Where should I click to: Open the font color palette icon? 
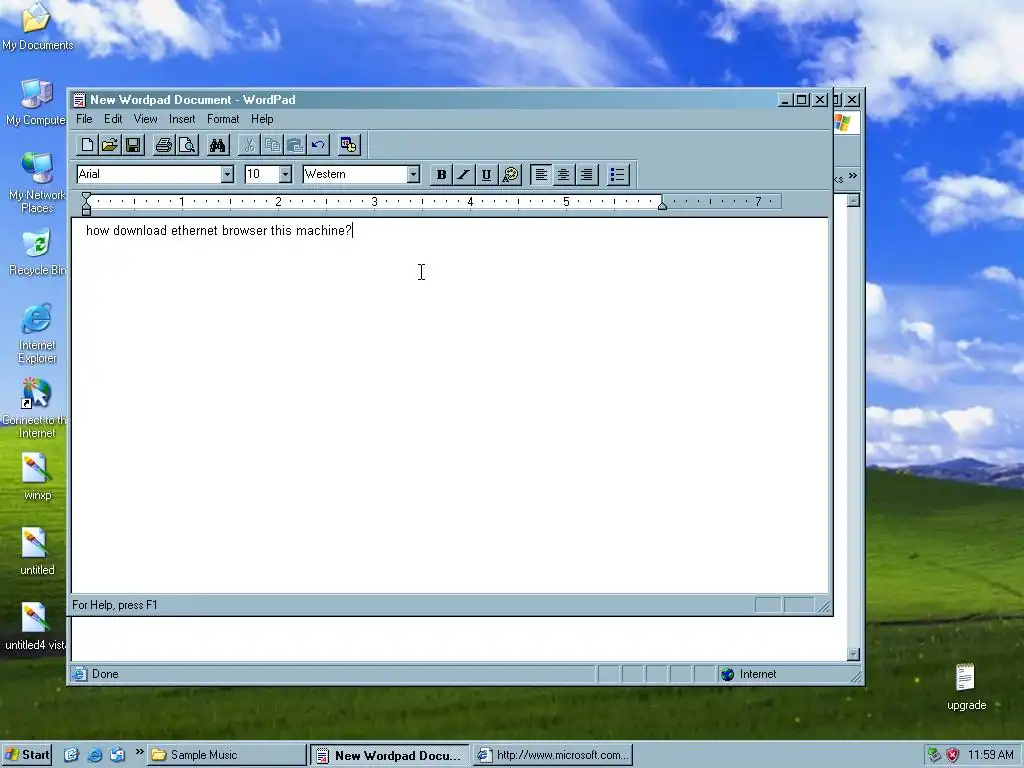(510, 174)
